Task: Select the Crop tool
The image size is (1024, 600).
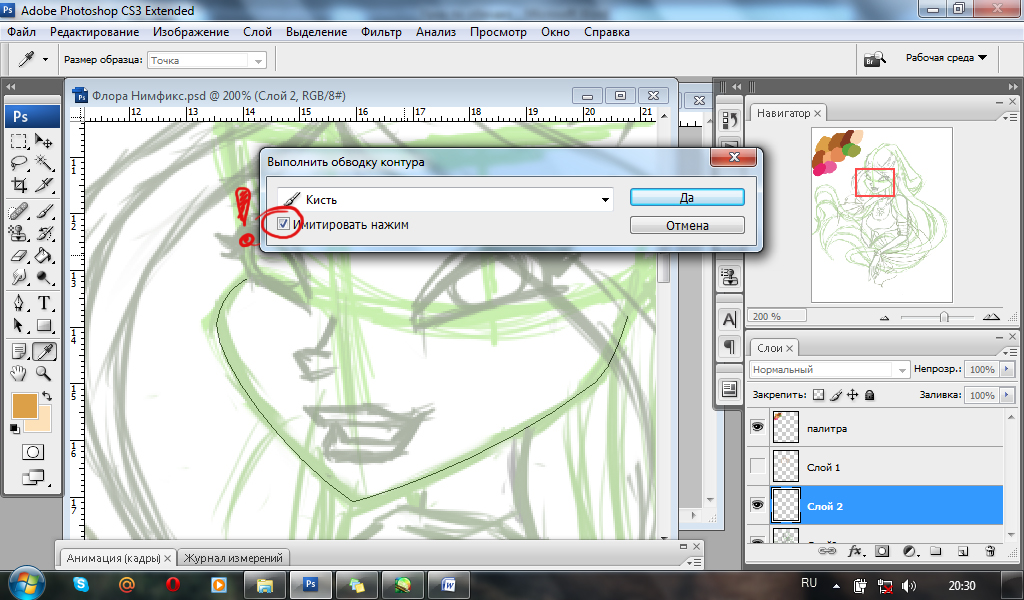Action: (x=19, y=186)
